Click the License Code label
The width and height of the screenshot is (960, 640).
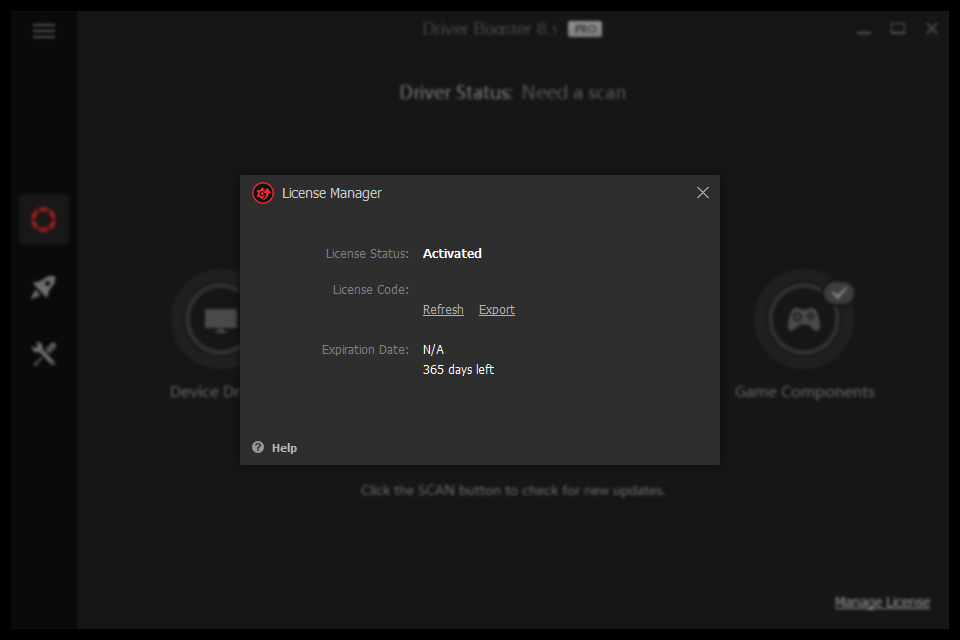point(370,290)
